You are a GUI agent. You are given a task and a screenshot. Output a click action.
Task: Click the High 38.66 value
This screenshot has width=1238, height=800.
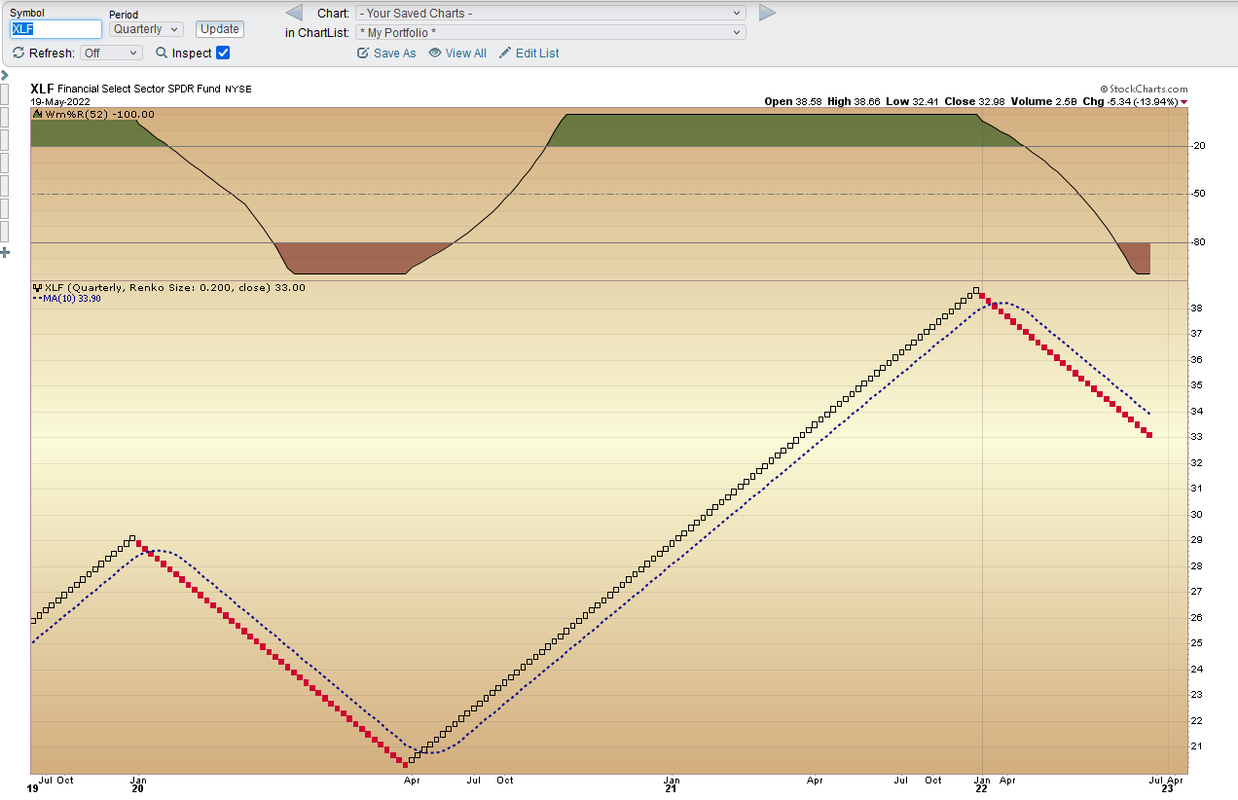pyautogui.click(x=853, y=102)
